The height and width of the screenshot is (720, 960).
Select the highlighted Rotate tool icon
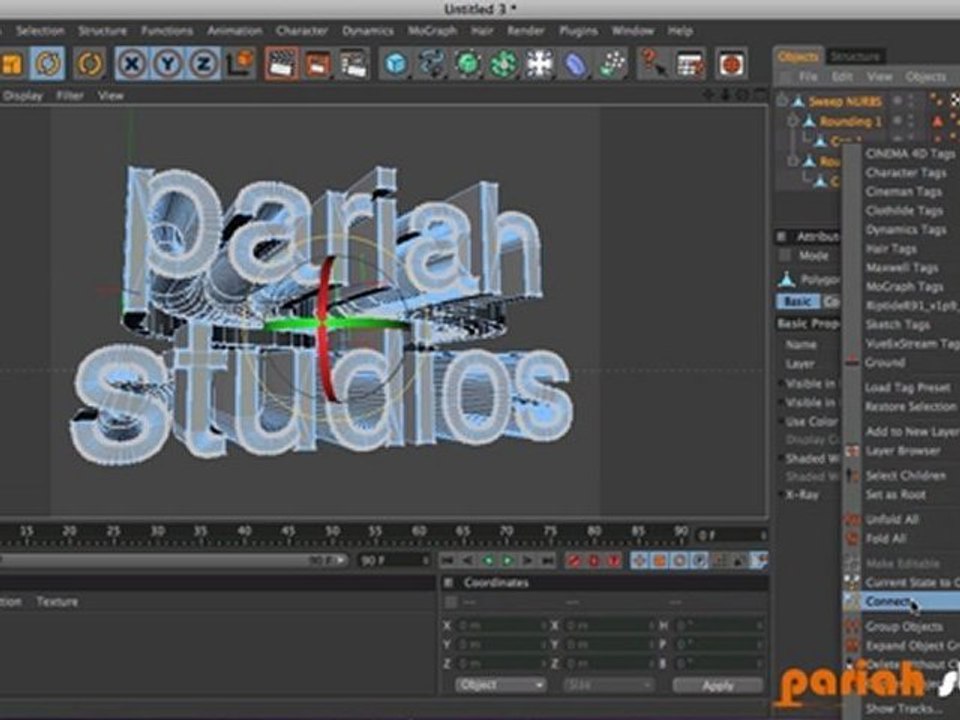[47, 64]
